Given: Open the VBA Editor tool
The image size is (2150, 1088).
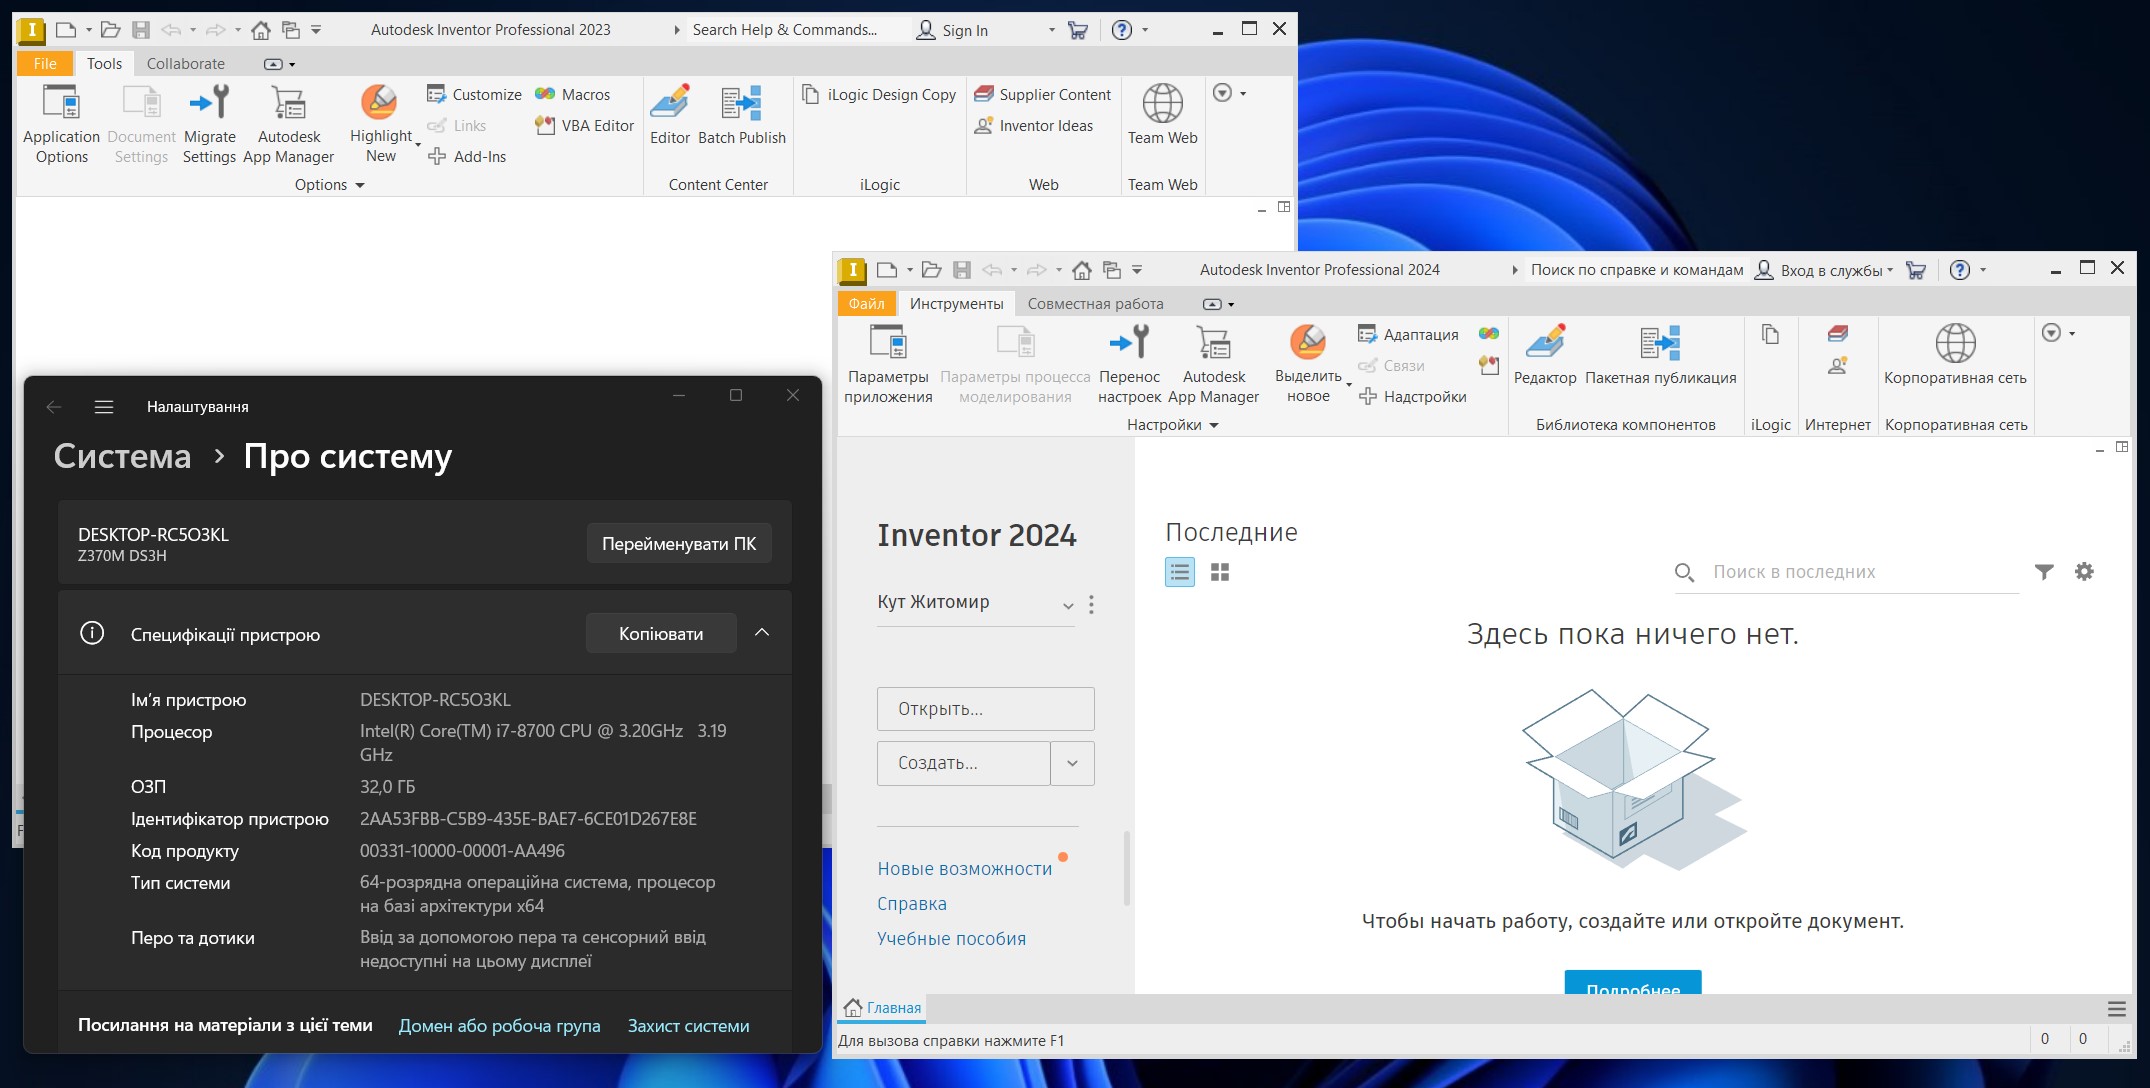Looking at the screenshot, I should click(585, 126).
